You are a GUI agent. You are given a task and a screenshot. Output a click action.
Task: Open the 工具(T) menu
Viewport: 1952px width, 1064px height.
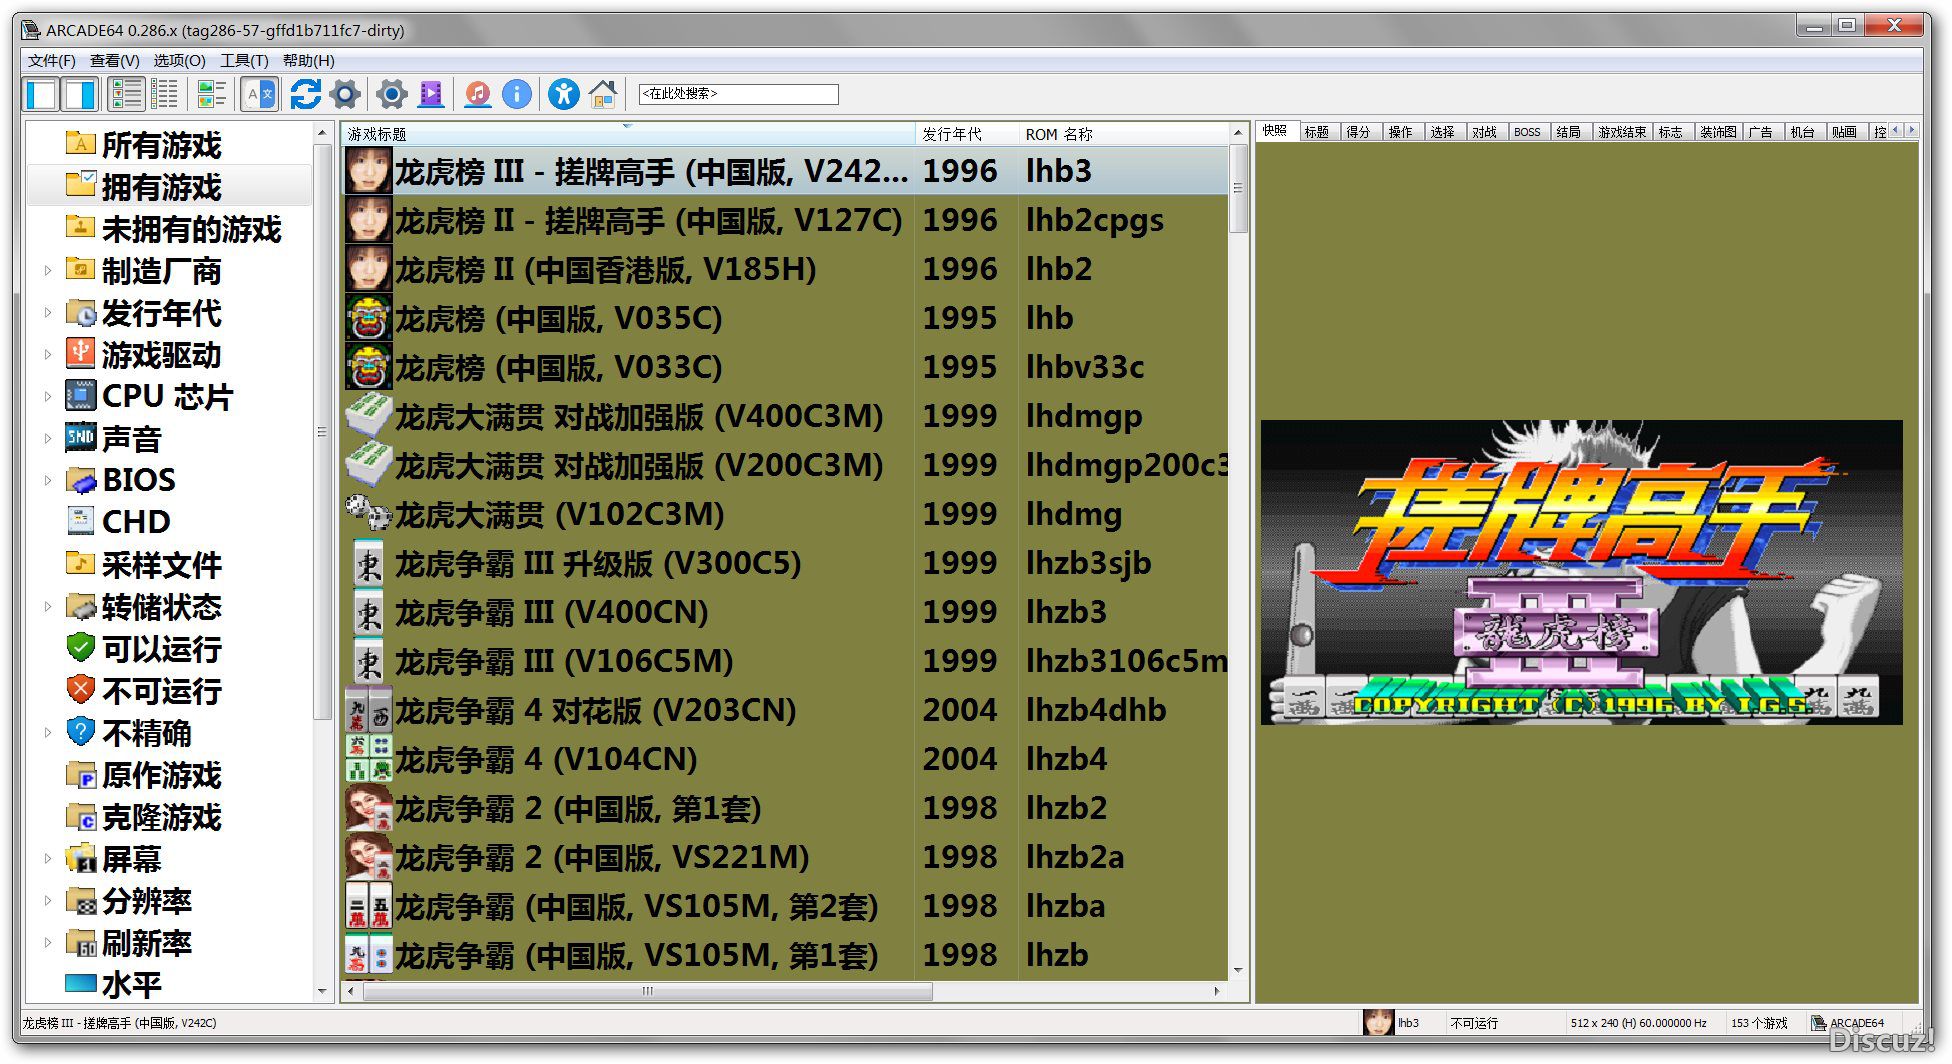tap(244, 60)
